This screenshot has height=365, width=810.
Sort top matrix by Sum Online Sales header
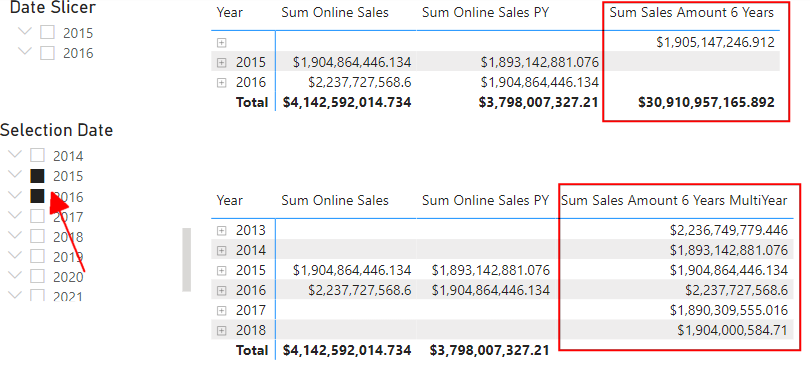tap(335, 12)
